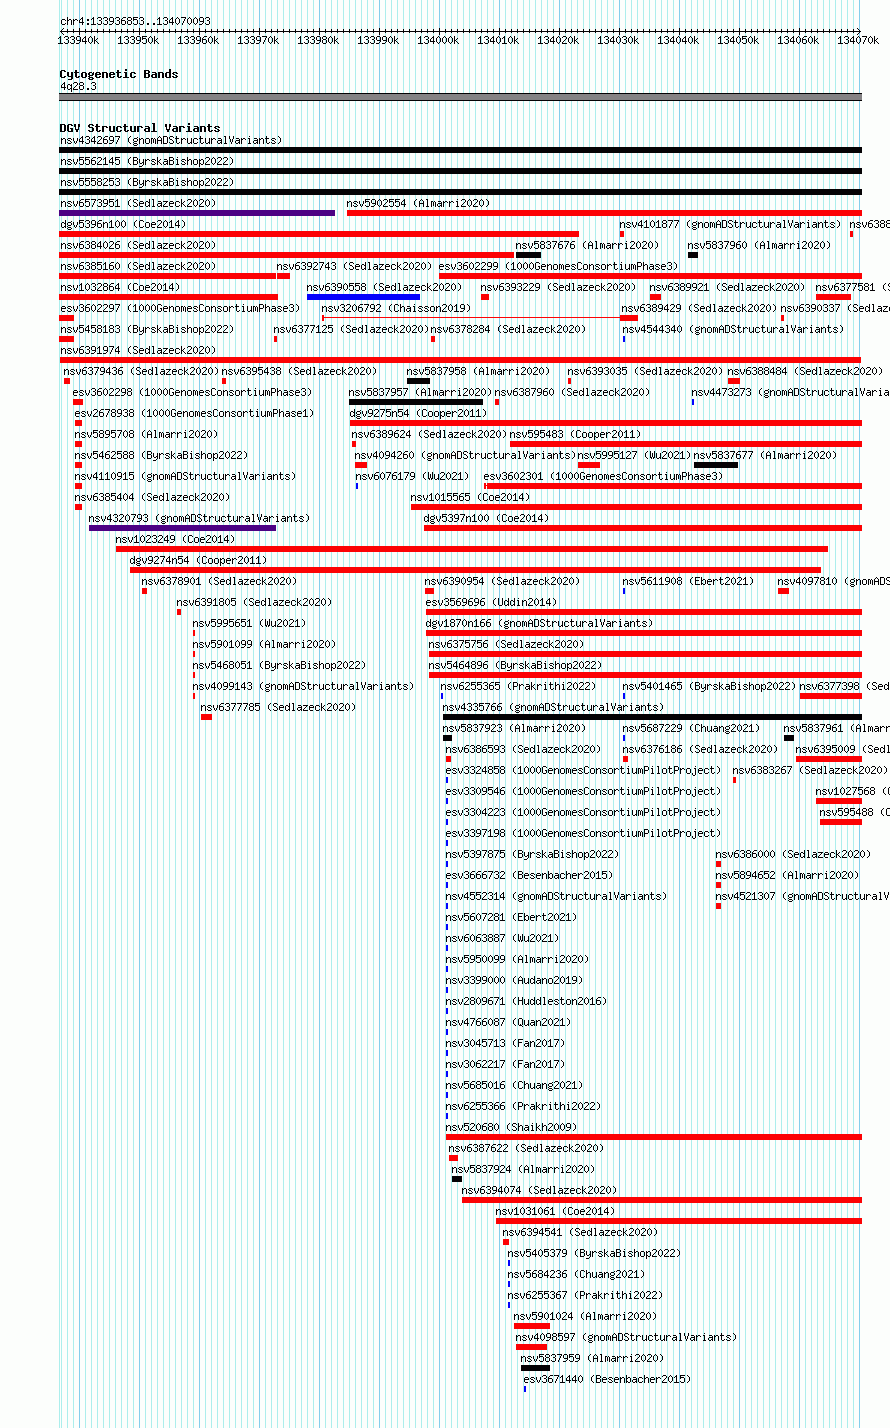Open the esv3304223 1000Genomes Pilot label
This screenshot has height=1428, width=890.
coord(582,812)
